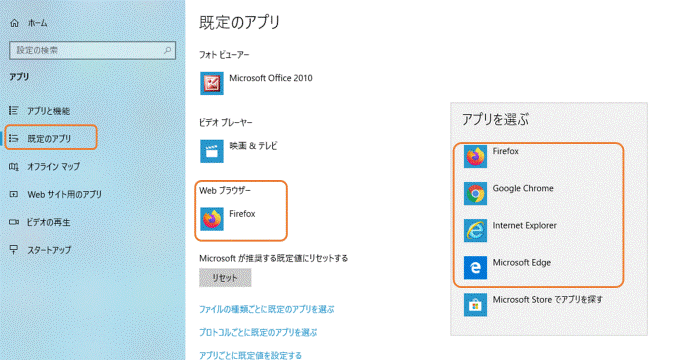Click the 設定の検索 search field
Image resolution: width=680 pixels, height=360 pixels.
pos(92,50)
